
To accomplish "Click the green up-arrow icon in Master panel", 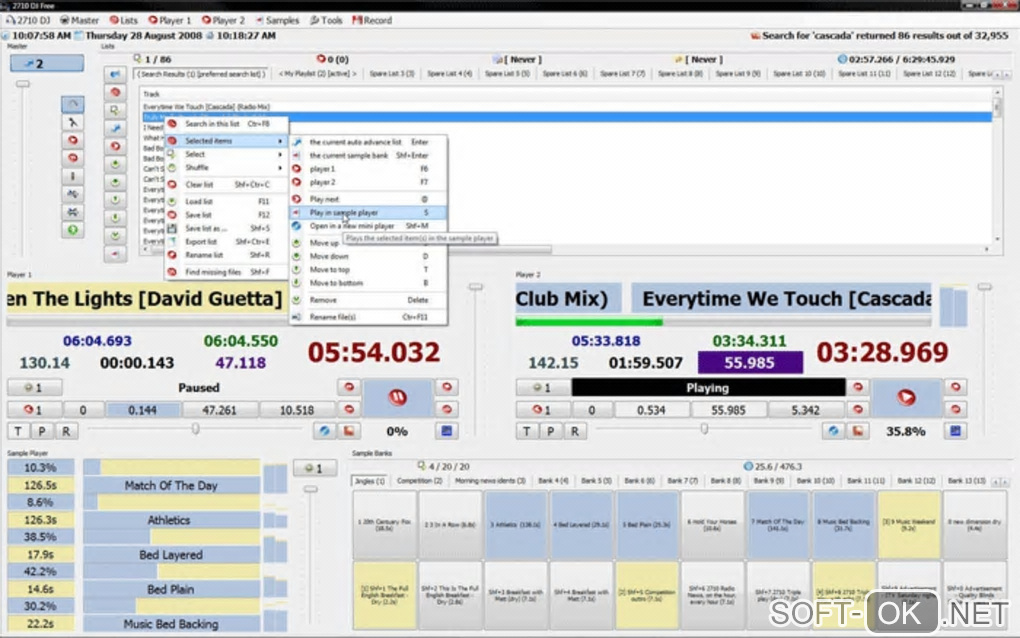I will [73, 230].
